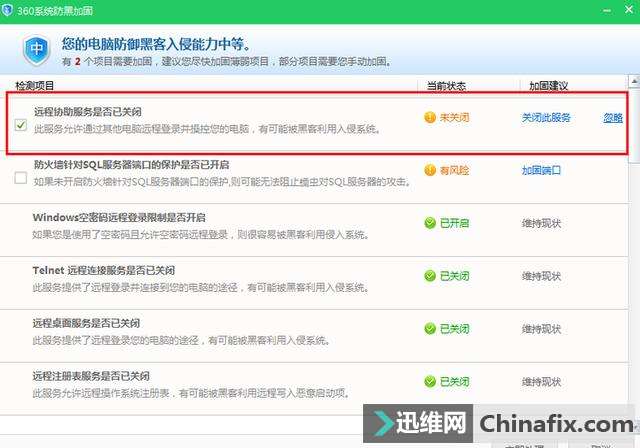Select the 加固建议 column header
The image size is (640, 448).
[548, 86]
